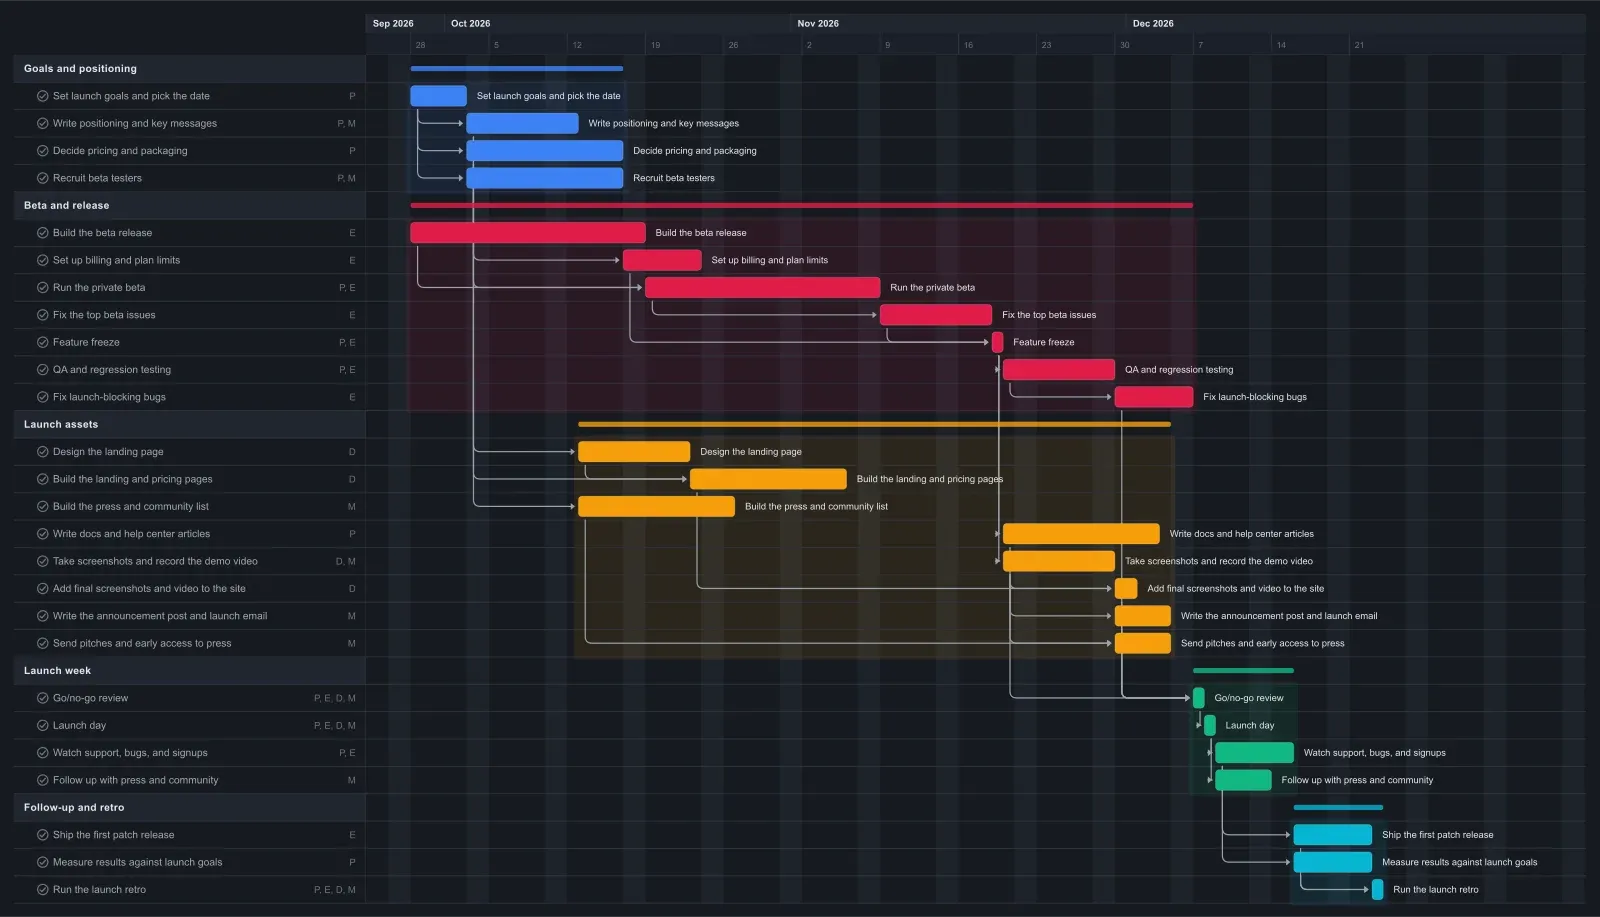
Task: Select the orange Write docs and help center articles bar
Action: 1081,534
